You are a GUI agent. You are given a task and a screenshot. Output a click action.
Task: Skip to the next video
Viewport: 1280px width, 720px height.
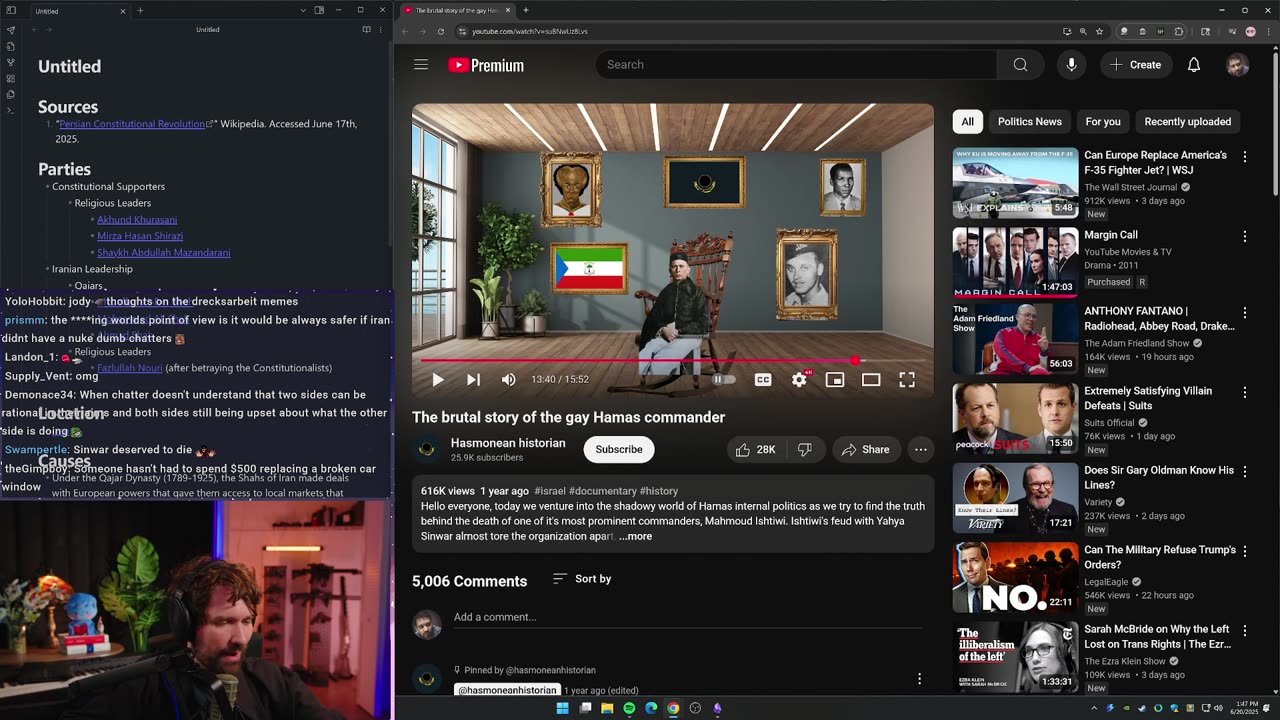[x=473, y=380]
